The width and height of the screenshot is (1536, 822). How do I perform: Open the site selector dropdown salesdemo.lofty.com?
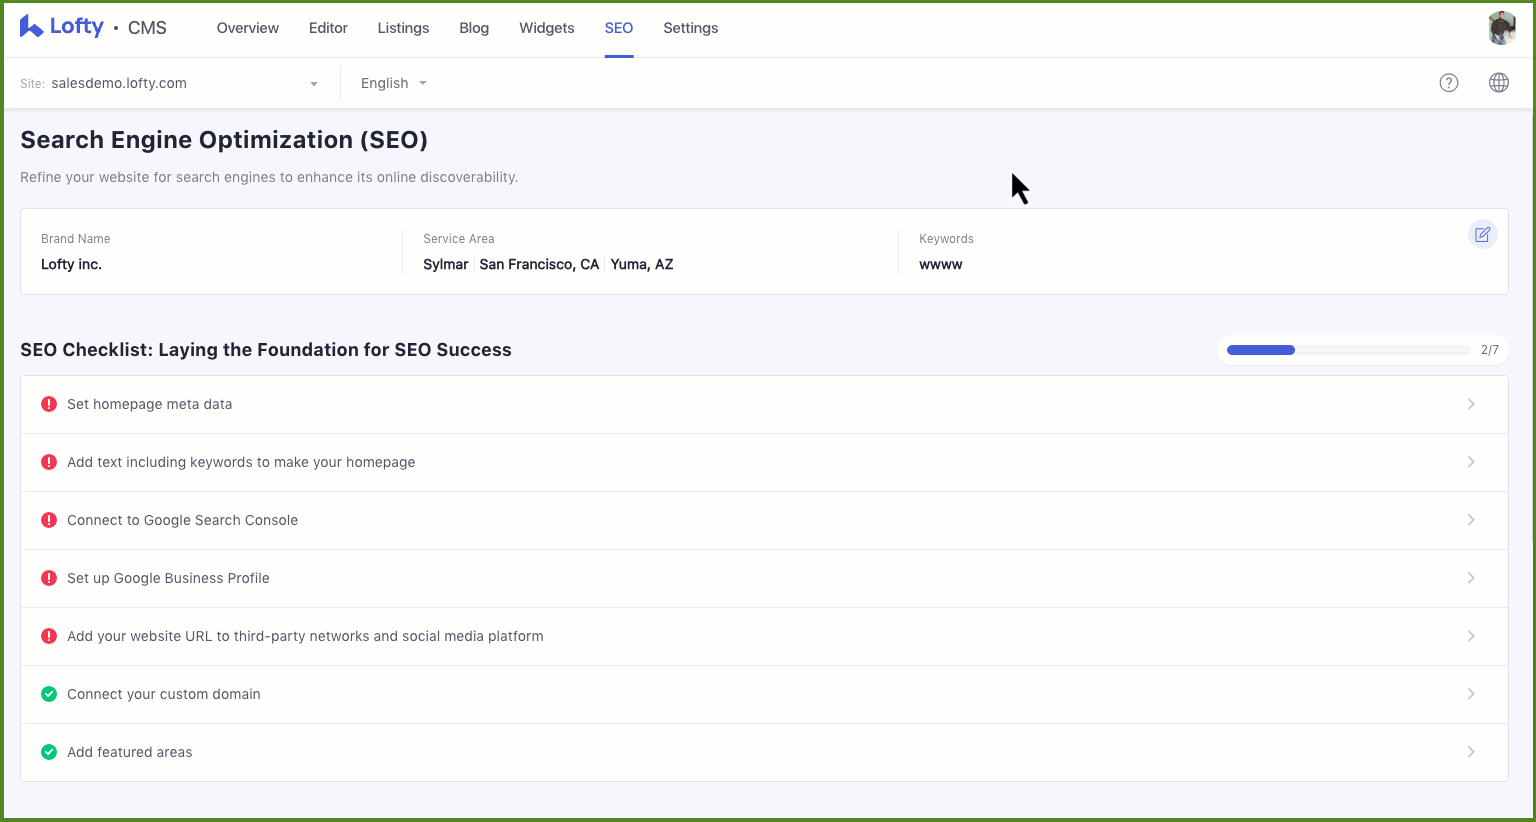tap(169, 83)
